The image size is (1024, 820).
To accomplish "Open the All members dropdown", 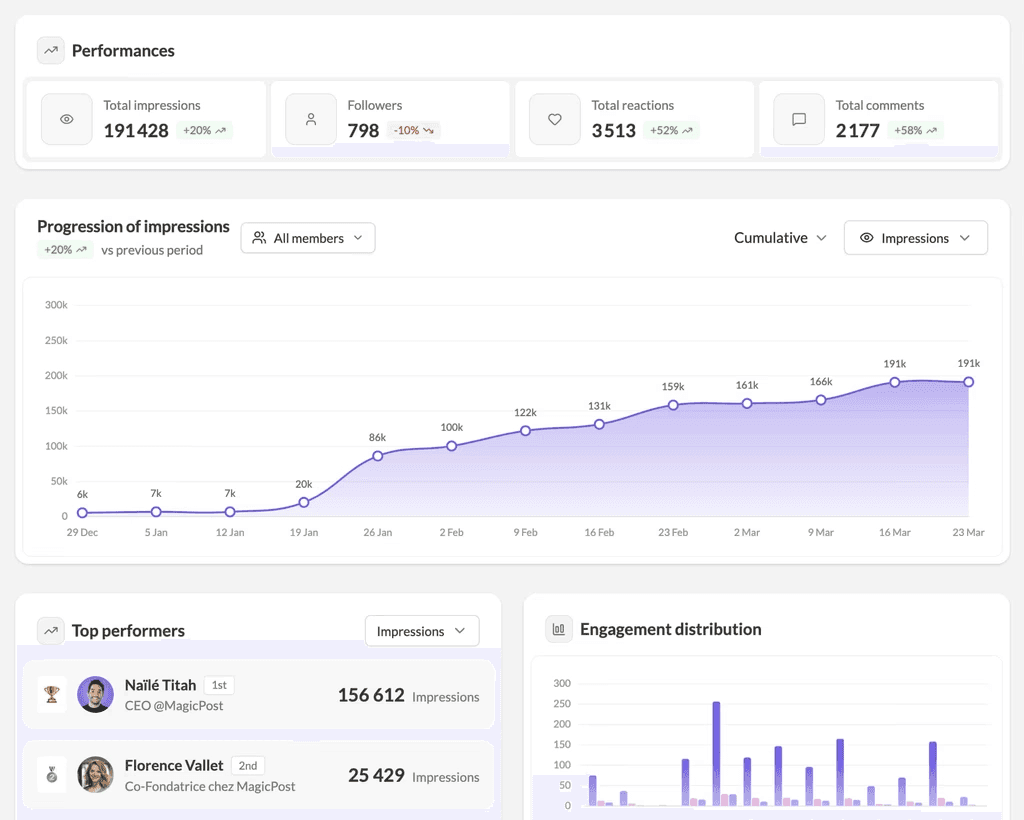I will click(307, 238).
